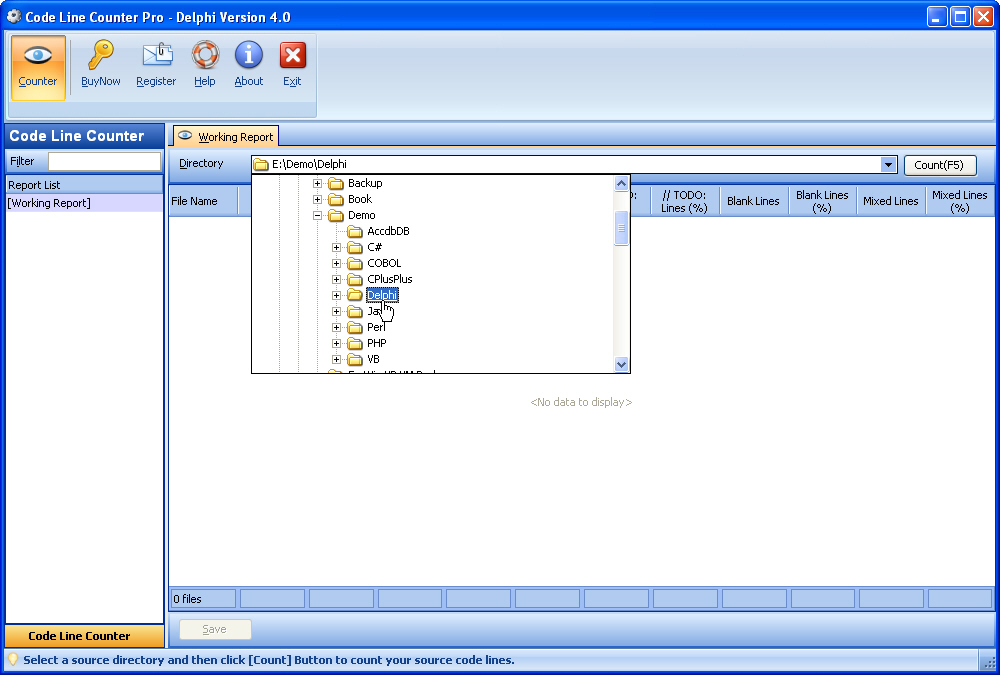
Task: Expand the PHP folder node
Action: pyautogui.click(x=337, y=343)
